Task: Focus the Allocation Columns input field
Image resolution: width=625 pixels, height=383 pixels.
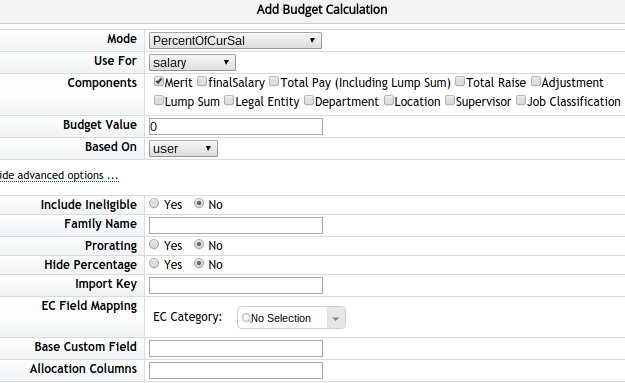Action: (236, 370)
